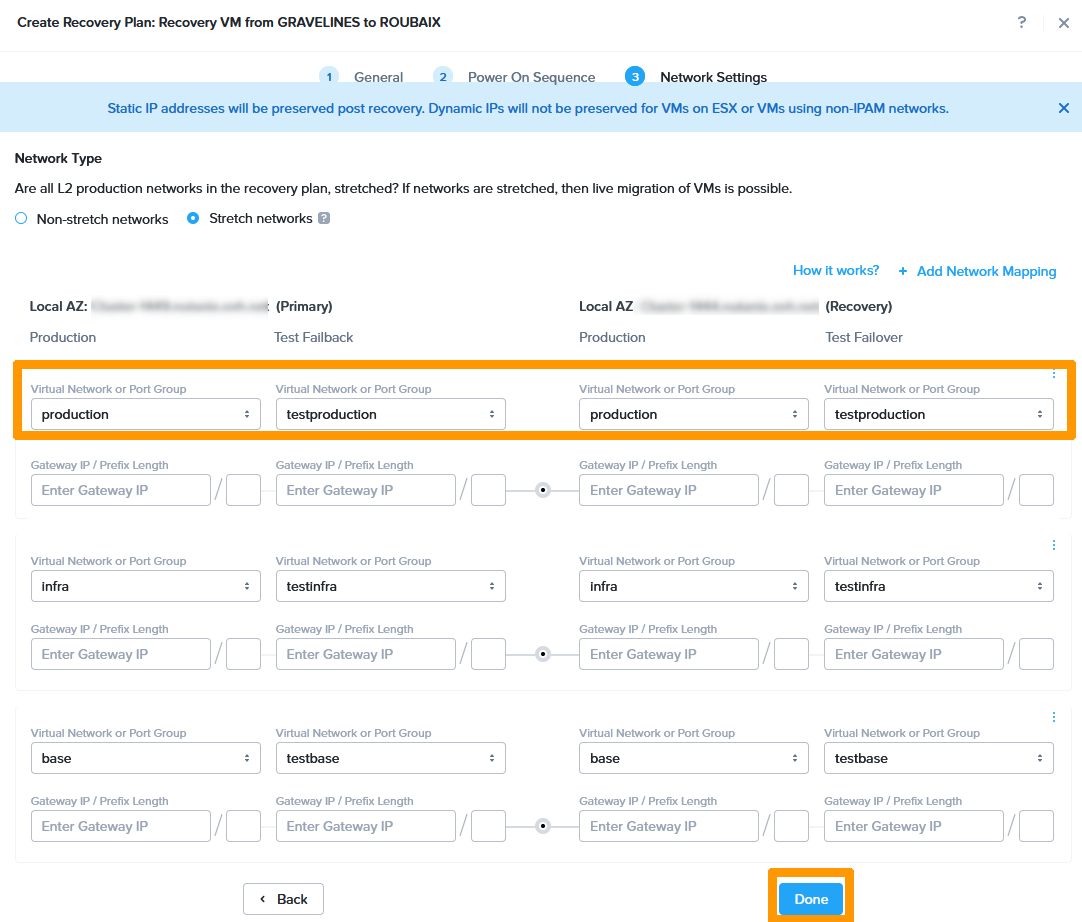Expand the primary testinfra Test Failback dropdown
The image size is (1082, 922).
(x=390, y=586)
